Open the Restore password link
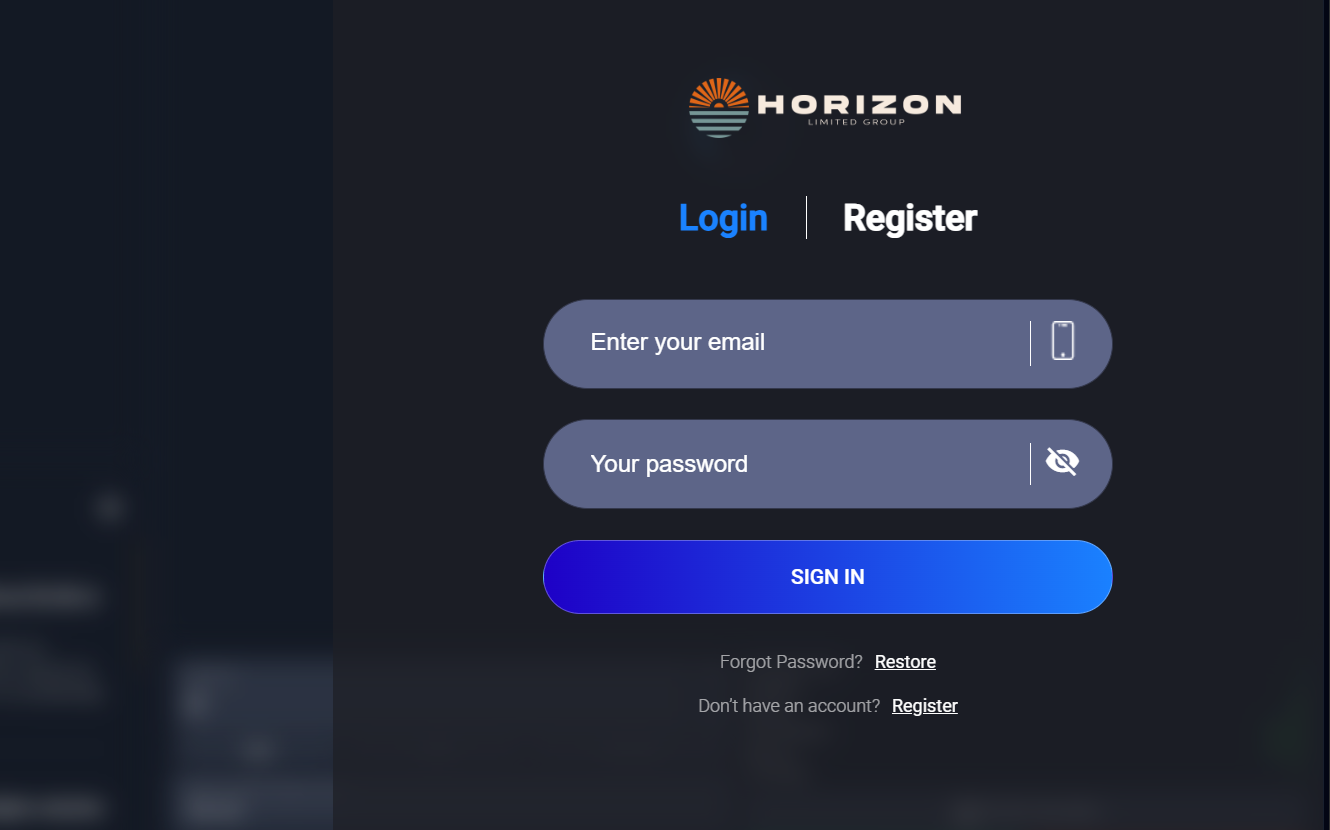This screenshot has width=1330, height=830. click(x=905, y=662)
